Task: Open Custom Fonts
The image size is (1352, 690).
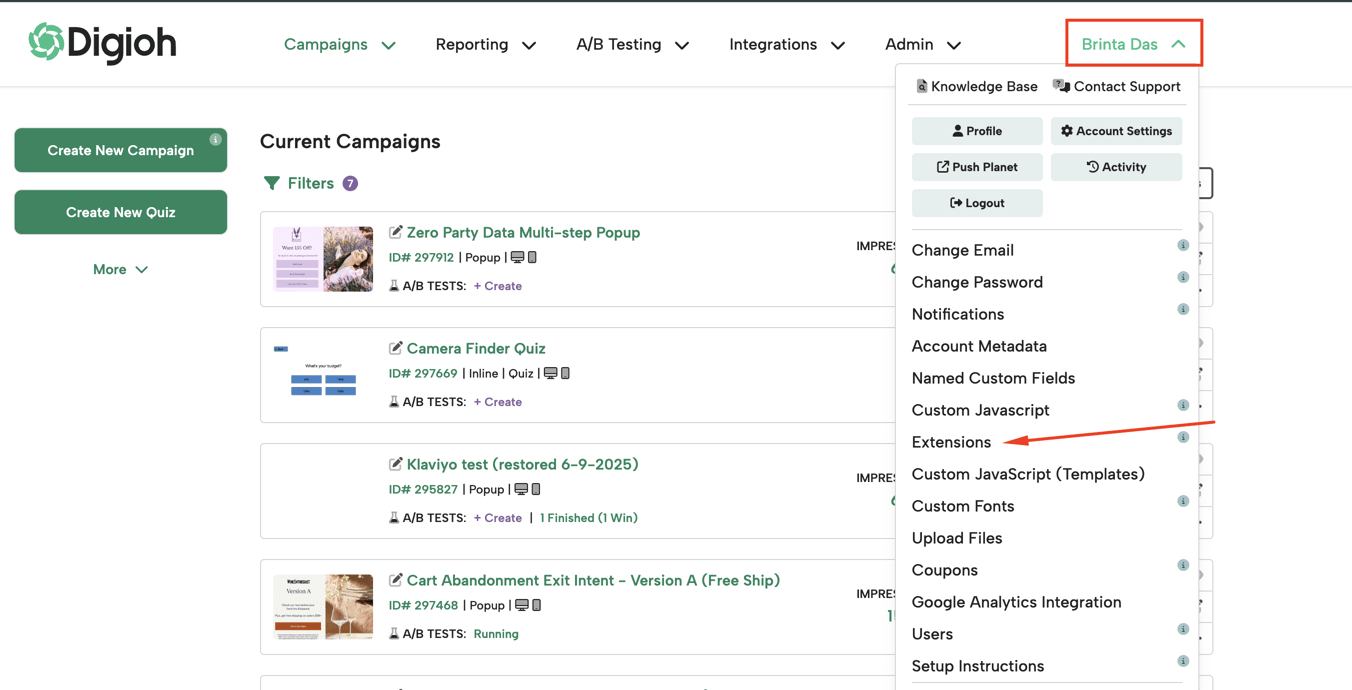Action: [x=963, y=506]
